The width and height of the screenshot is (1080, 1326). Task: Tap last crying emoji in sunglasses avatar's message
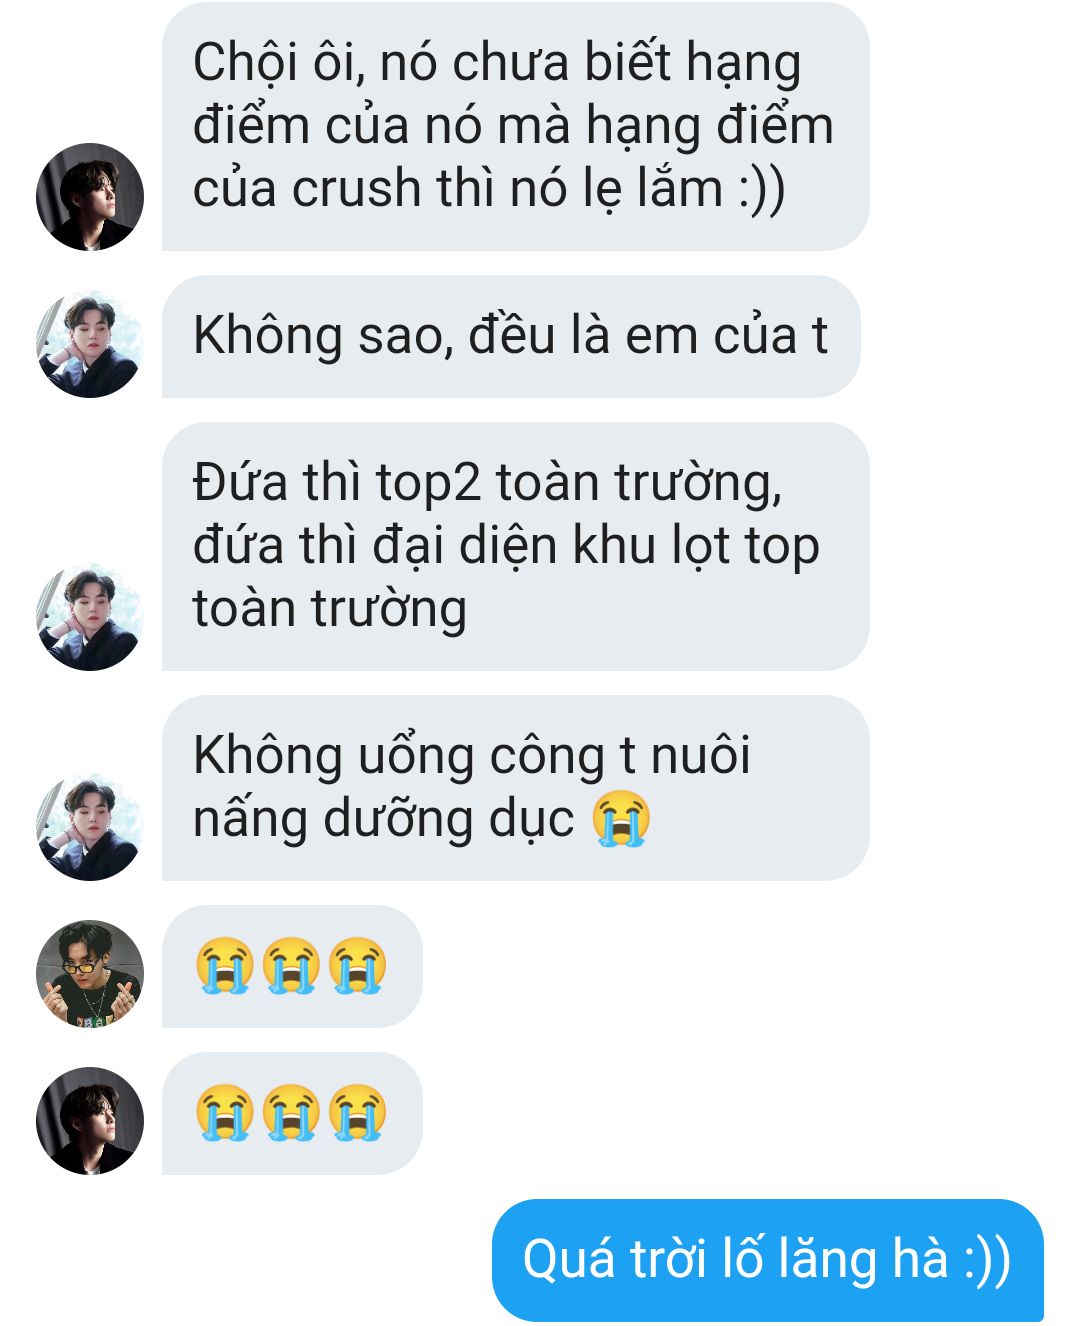[x=358, y=966]
